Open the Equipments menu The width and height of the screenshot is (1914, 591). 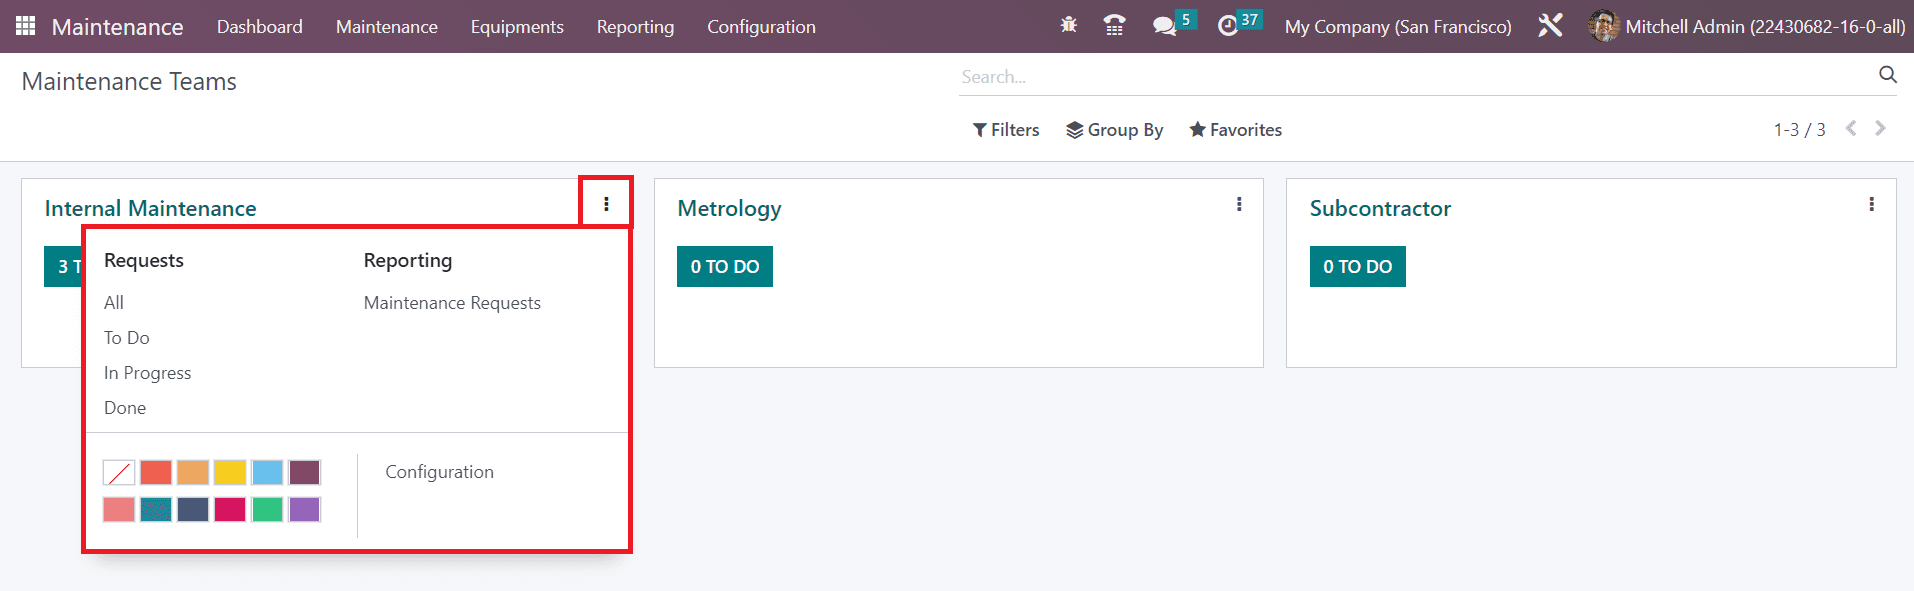517,27
